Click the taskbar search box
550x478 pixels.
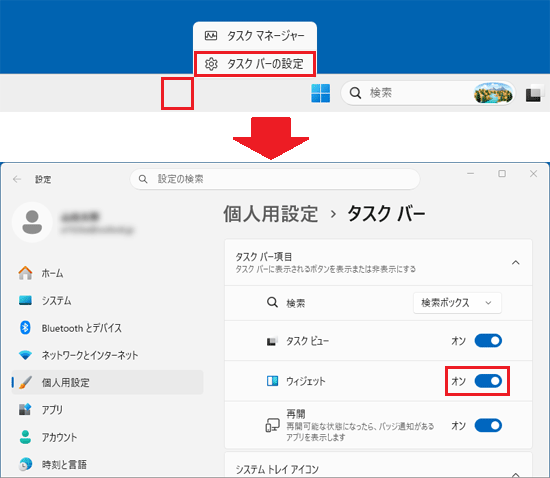point(428,93)
